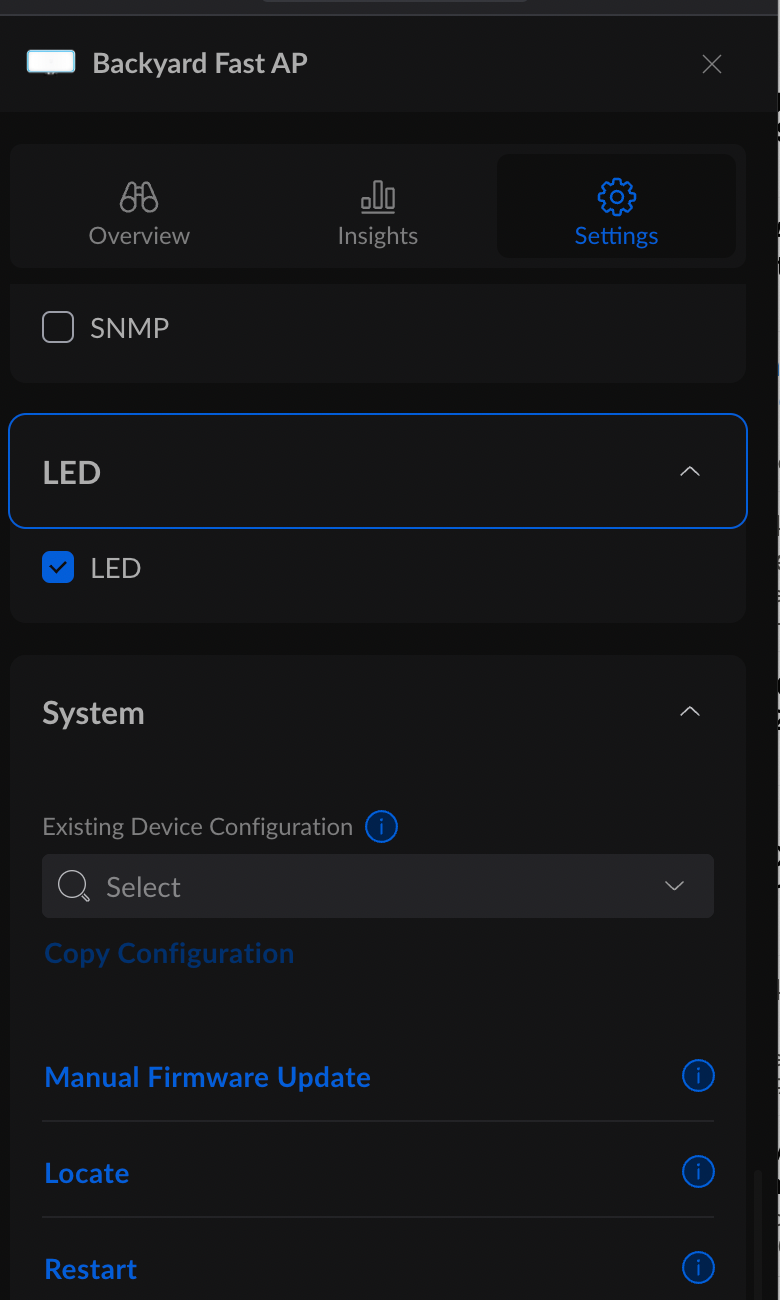Screen dimensions: 780x1300
Task: Click info icon beside Existing Device Configuration
Action: pyautogui.click(x=381, y=827)
